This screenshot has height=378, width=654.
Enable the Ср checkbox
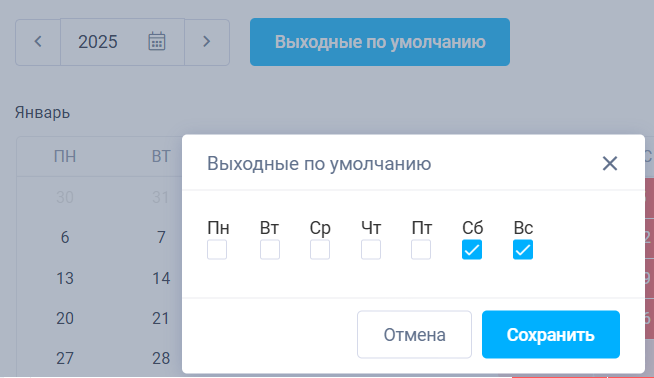point(320,249)
